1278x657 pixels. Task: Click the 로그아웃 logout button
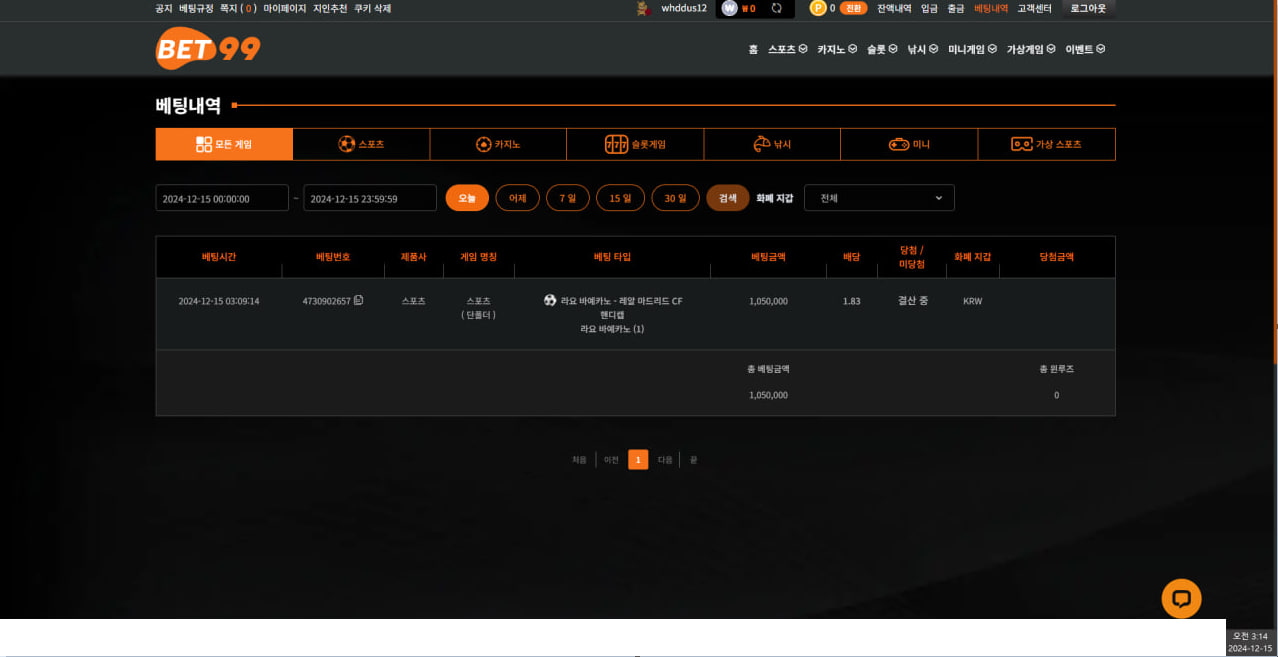(1088, 8)
